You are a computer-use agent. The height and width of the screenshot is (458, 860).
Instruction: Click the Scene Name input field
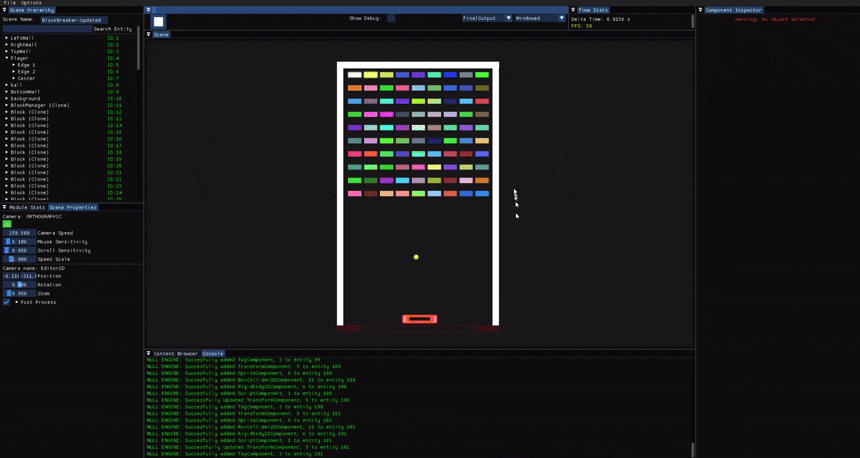73,20
